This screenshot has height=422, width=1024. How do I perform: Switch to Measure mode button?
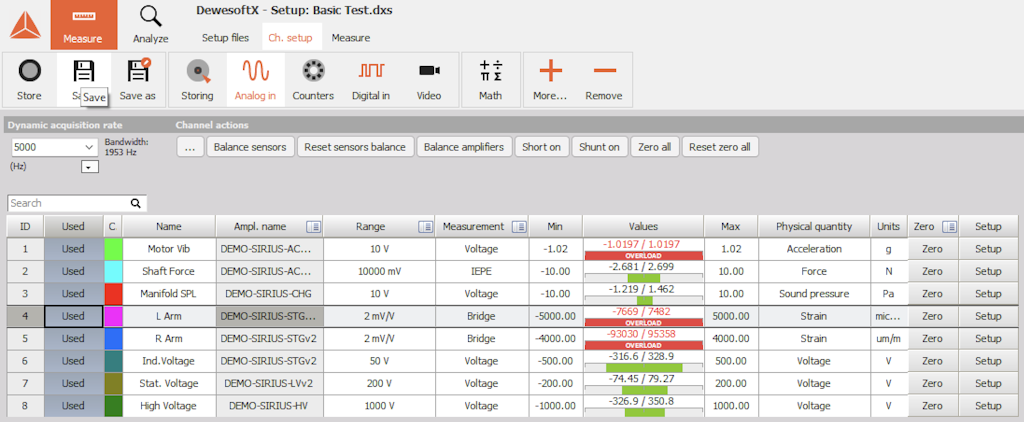(x=83, y=25)
